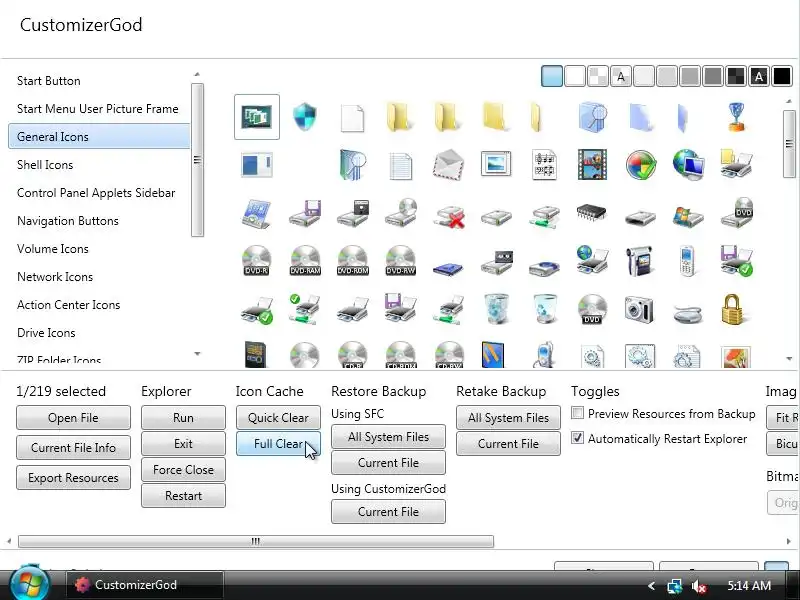Open Drive Icons category

coord(46,333)
